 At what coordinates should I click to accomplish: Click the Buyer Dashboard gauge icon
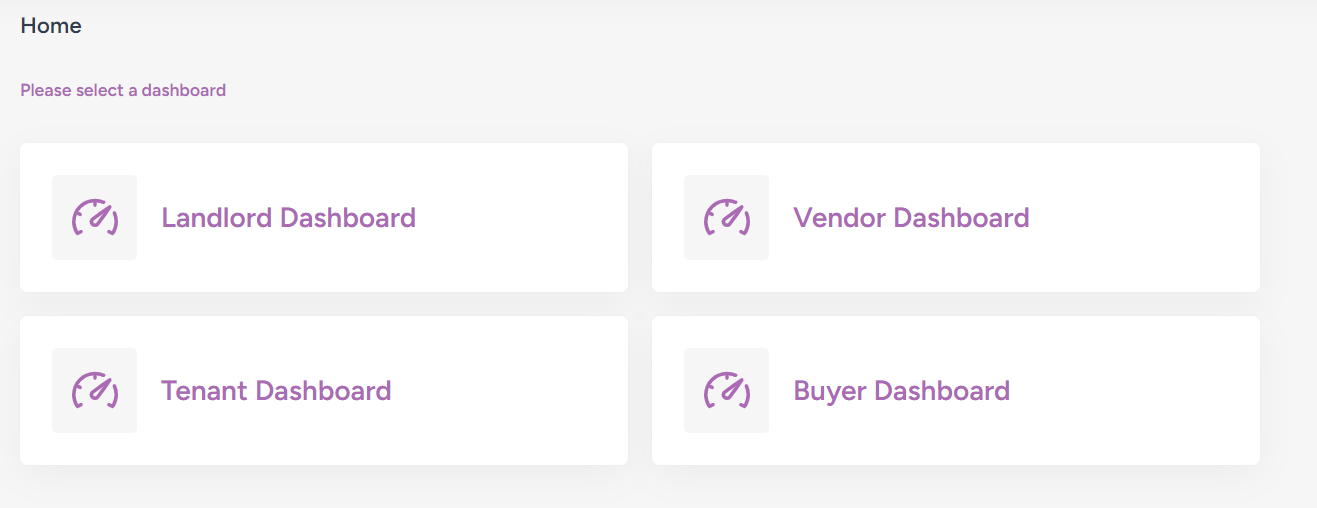coord(726,391)
